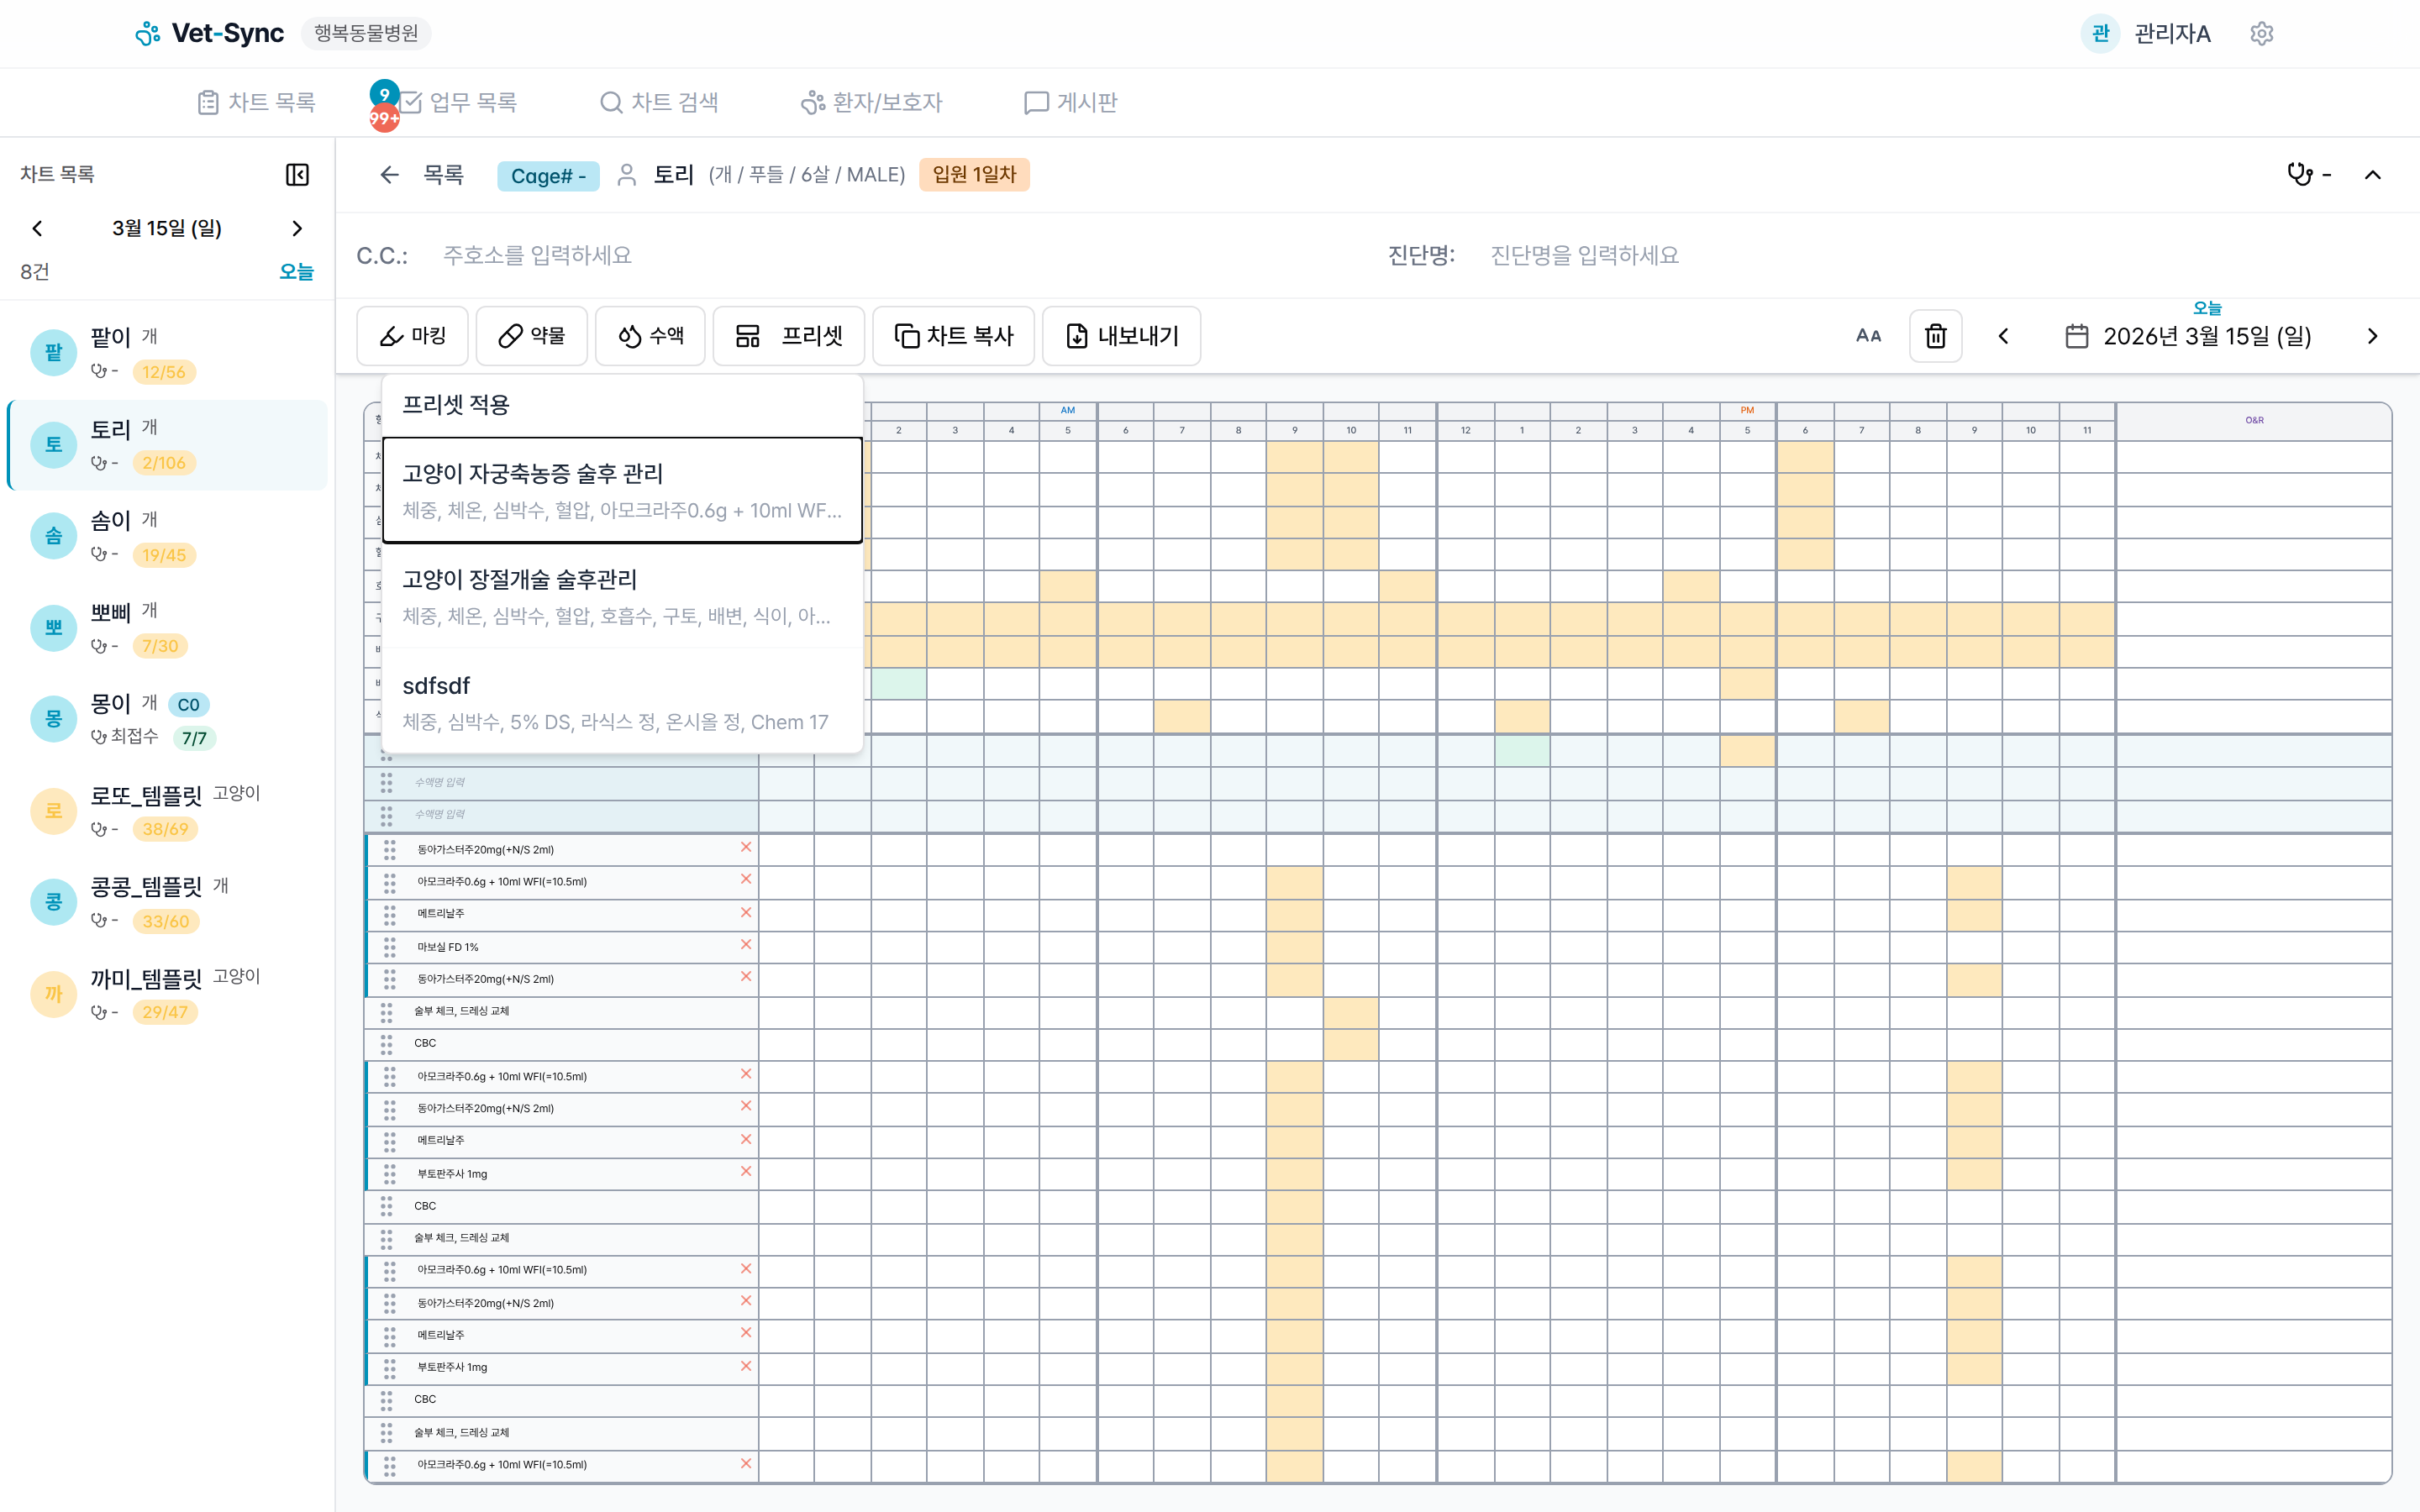Remove 메트리날주 row with red X
2420x1512 pixels.
tap(745, 913)
